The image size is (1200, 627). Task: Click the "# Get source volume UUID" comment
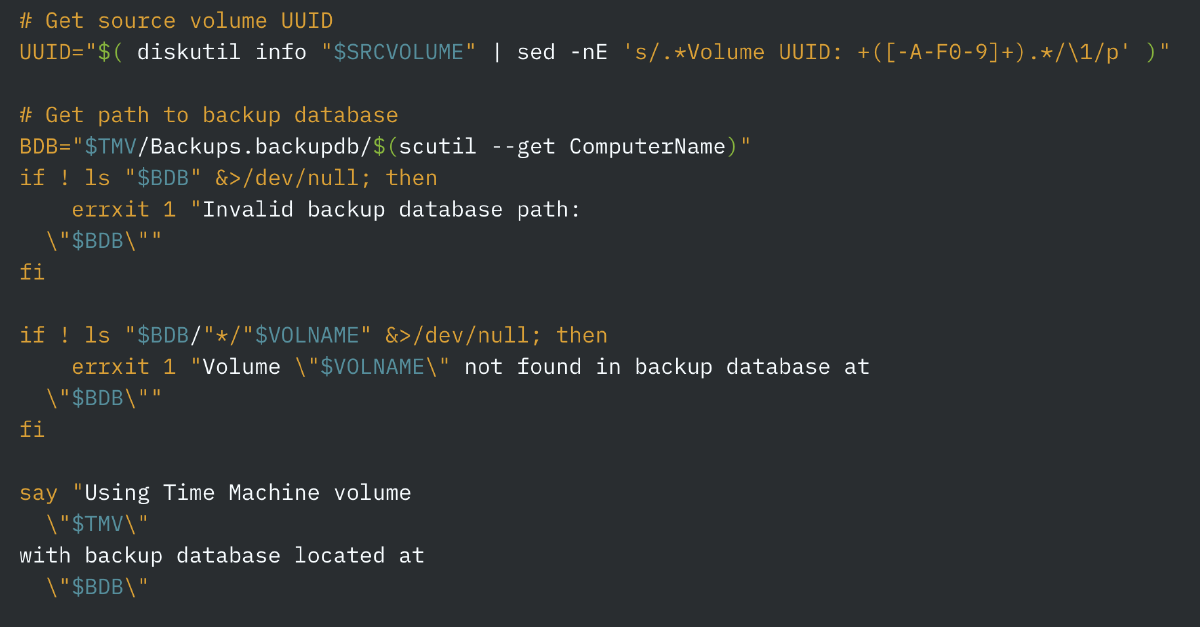point(176,21)
